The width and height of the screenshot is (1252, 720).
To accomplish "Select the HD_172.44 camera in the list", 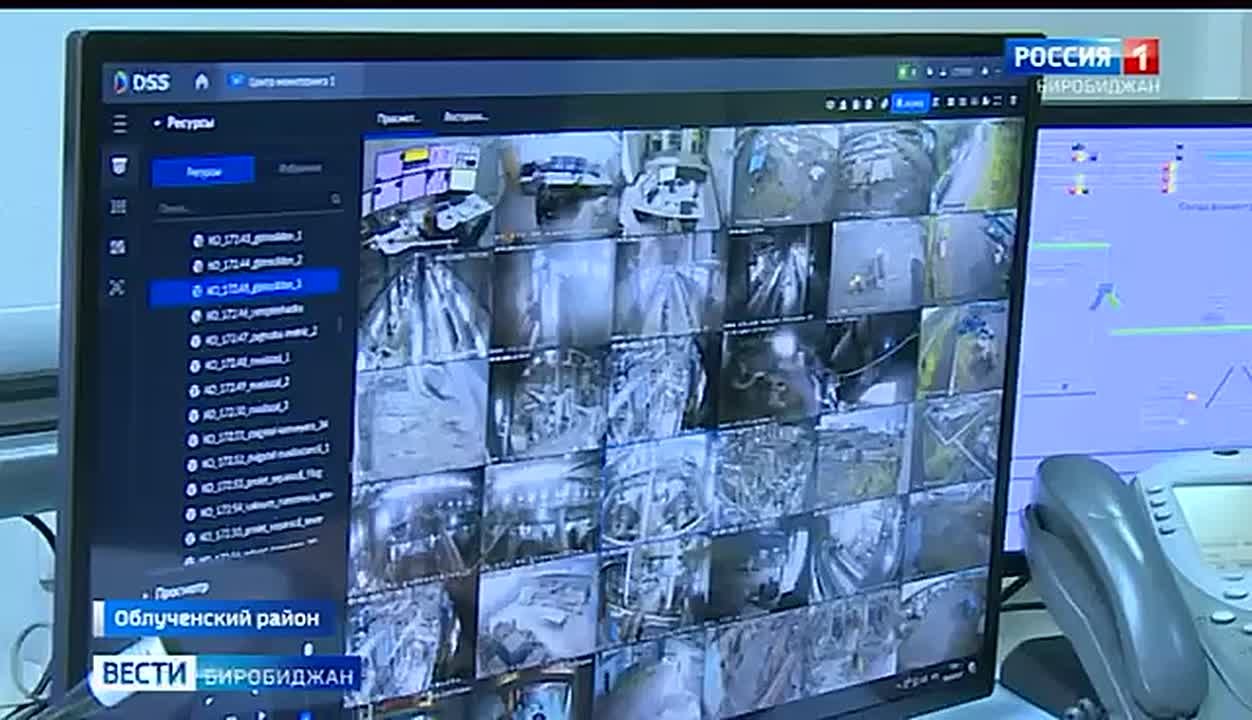I will click(246, 264).
